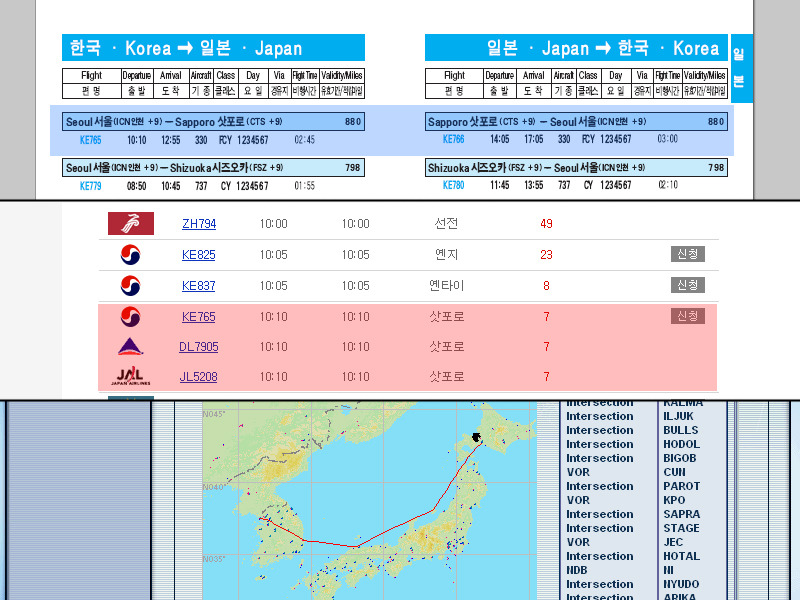The image size is (800, 600).
Task: Open flight link DL7905
Action: click(198, 347)
